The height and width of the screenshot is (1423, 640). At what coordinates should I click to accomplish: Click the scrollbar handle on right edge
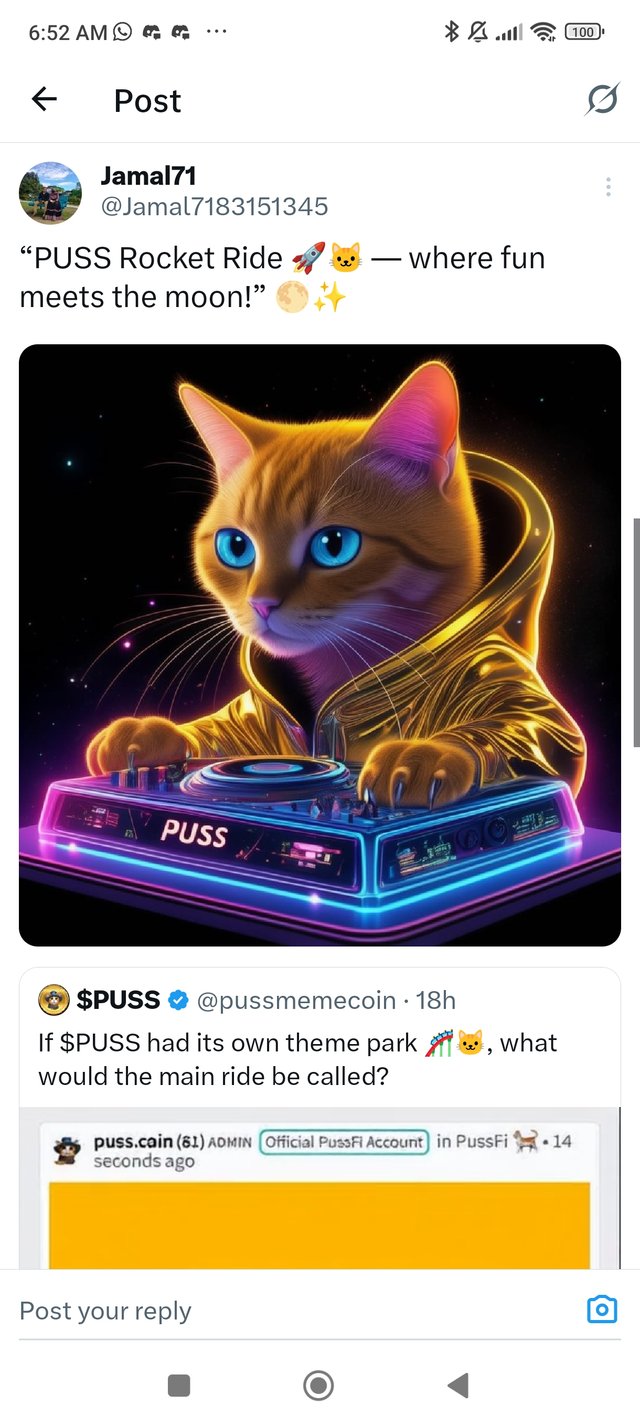(x=636, y=632)
